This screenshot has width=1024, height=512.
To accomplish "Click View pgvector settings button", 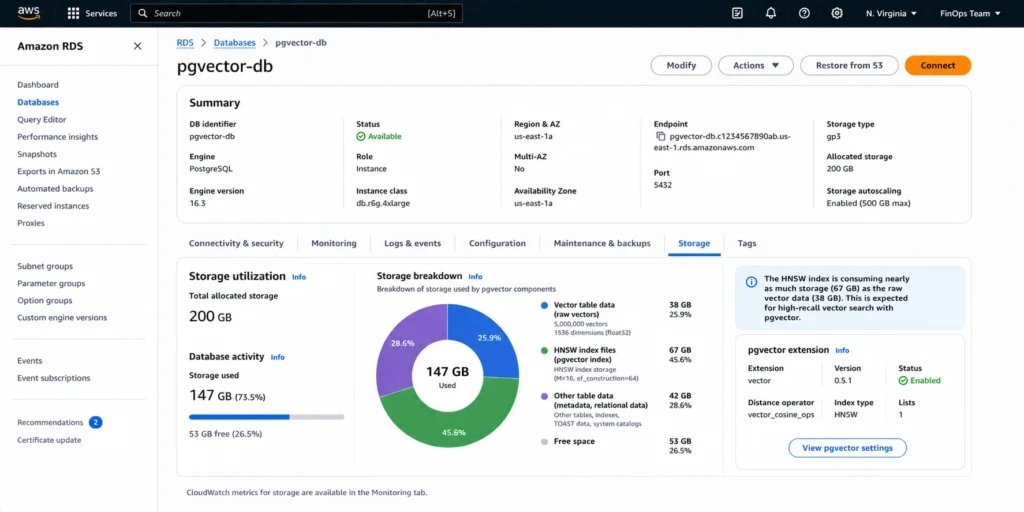I will [848, 448].
